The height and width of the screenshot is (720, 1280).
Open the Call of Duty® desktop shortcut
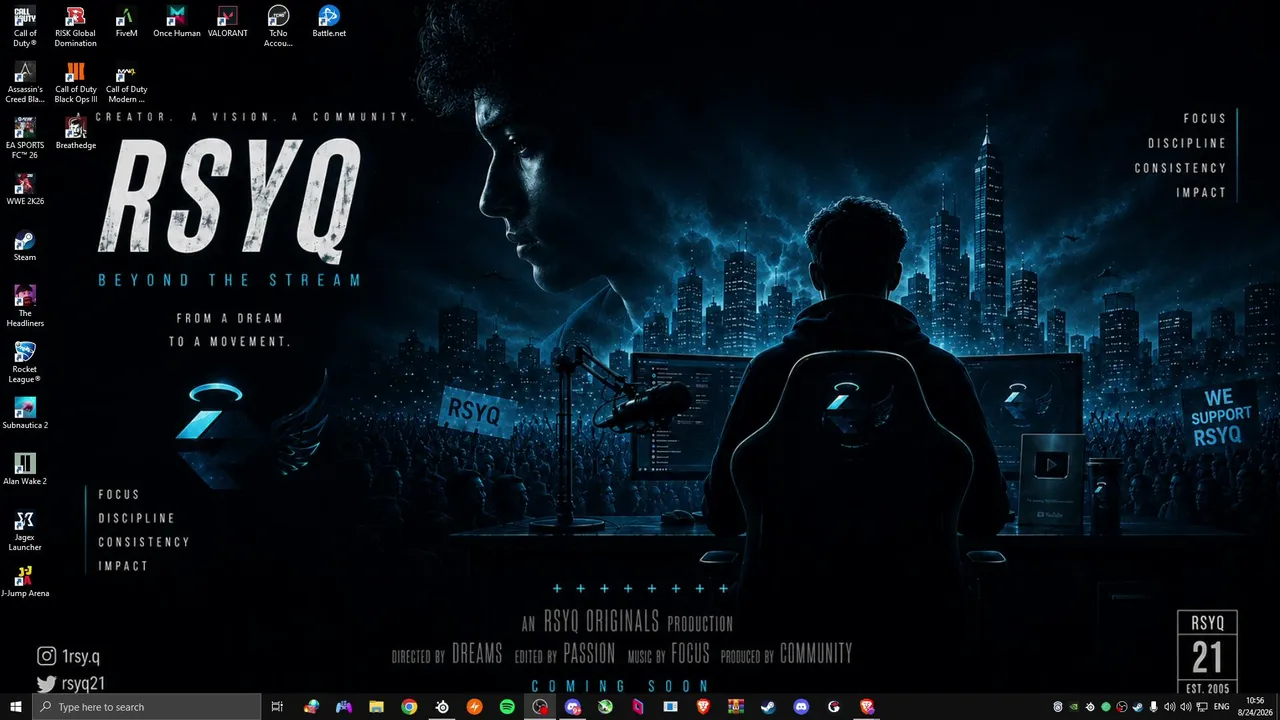pyautogui.click(x=25, y=26)
